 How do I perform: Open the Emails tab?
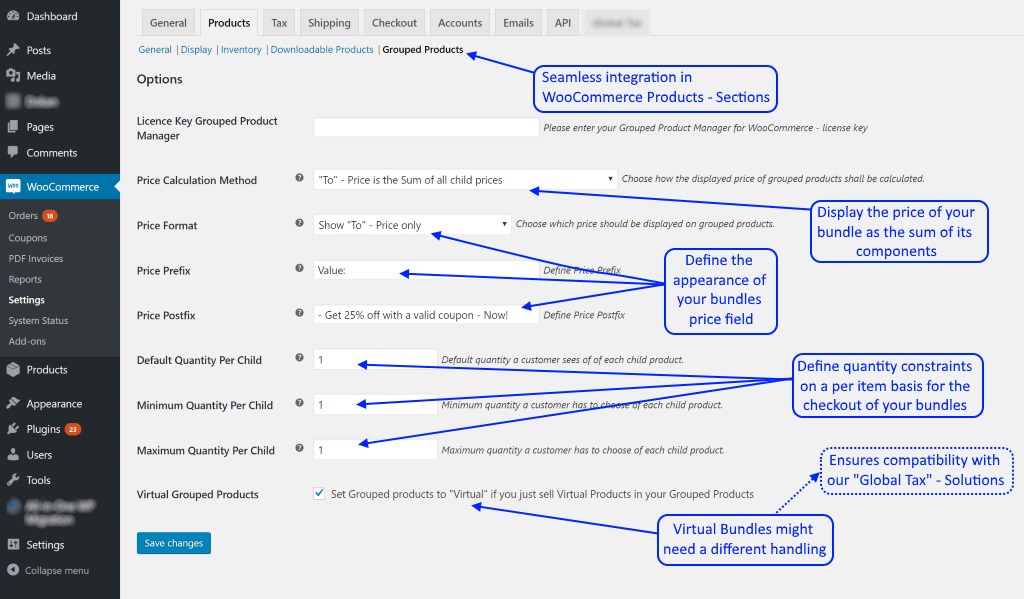[x=518, y=23]
